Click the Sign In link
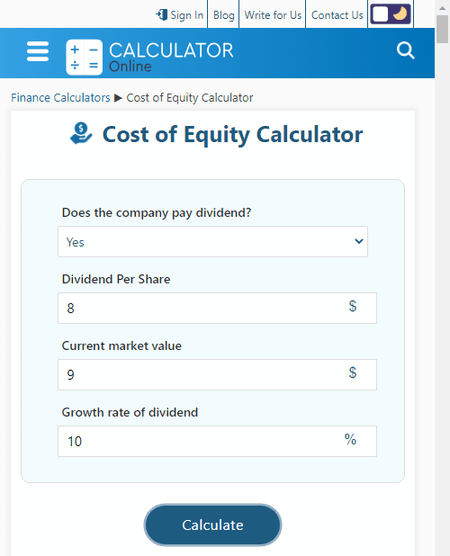The image size is (450, 556). click(187, 15)
